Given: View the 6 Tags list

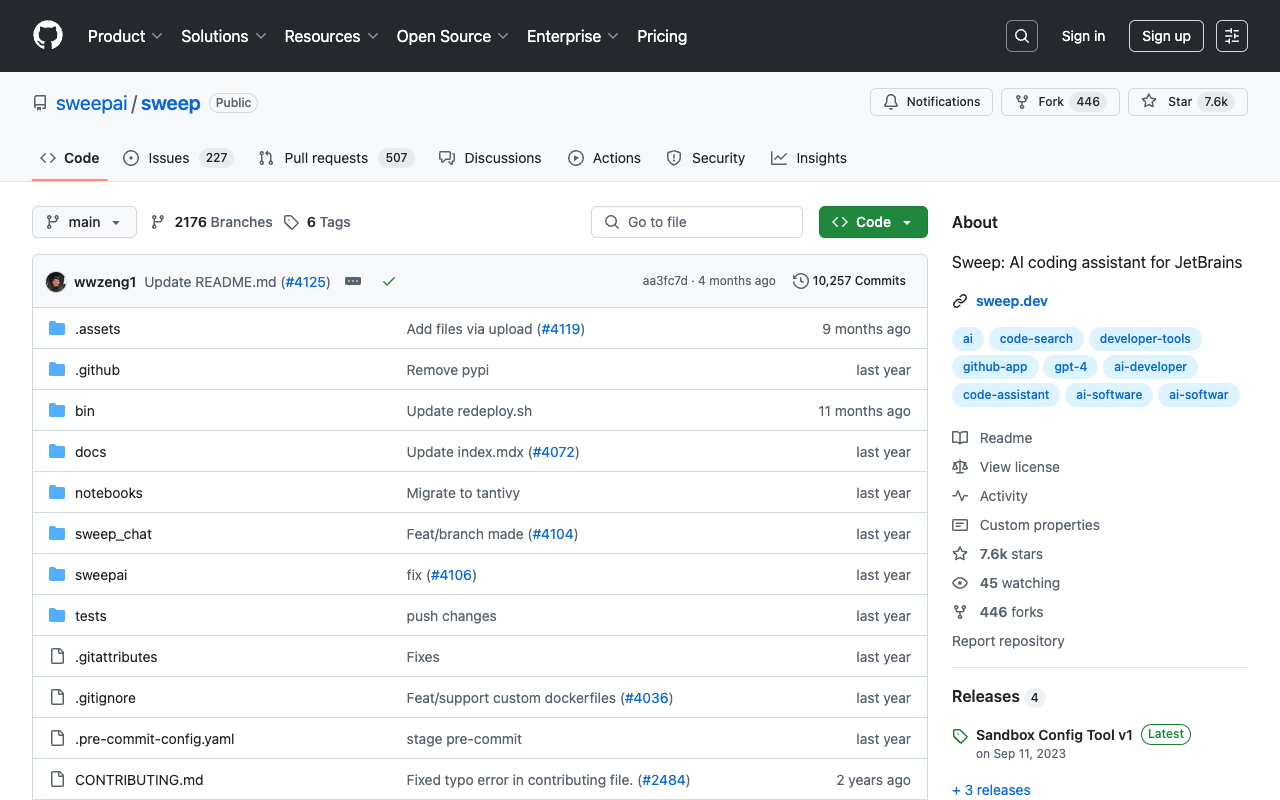Looking at the screenshot, I should click(317, 222).
